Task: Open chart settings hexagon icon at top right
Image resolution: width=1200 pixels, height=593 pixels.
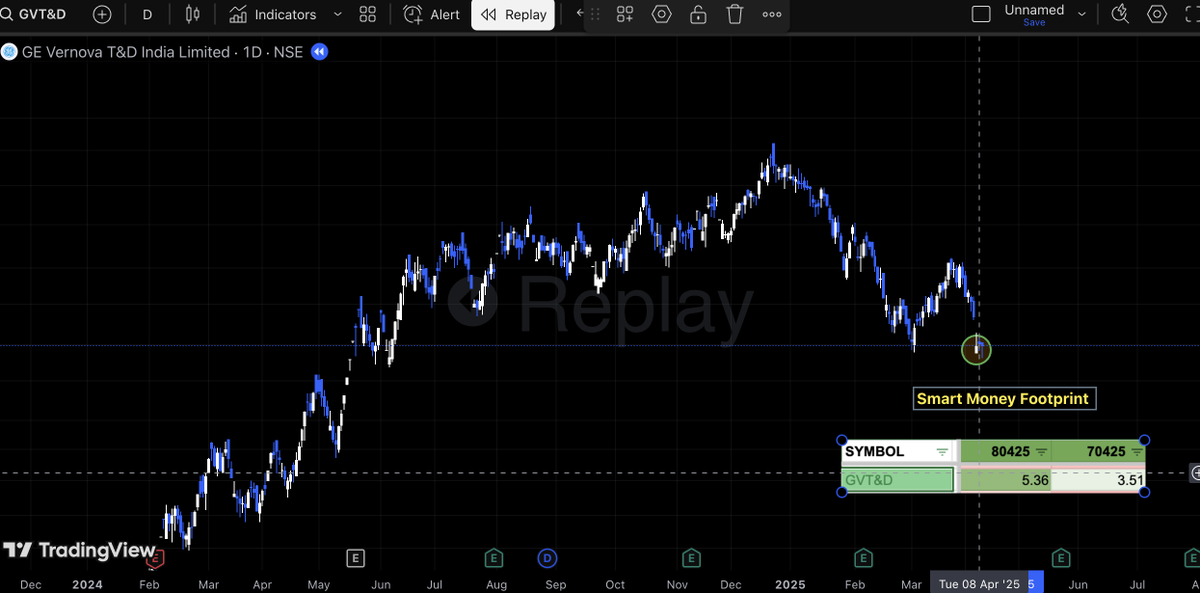Action: [1157, 14]
